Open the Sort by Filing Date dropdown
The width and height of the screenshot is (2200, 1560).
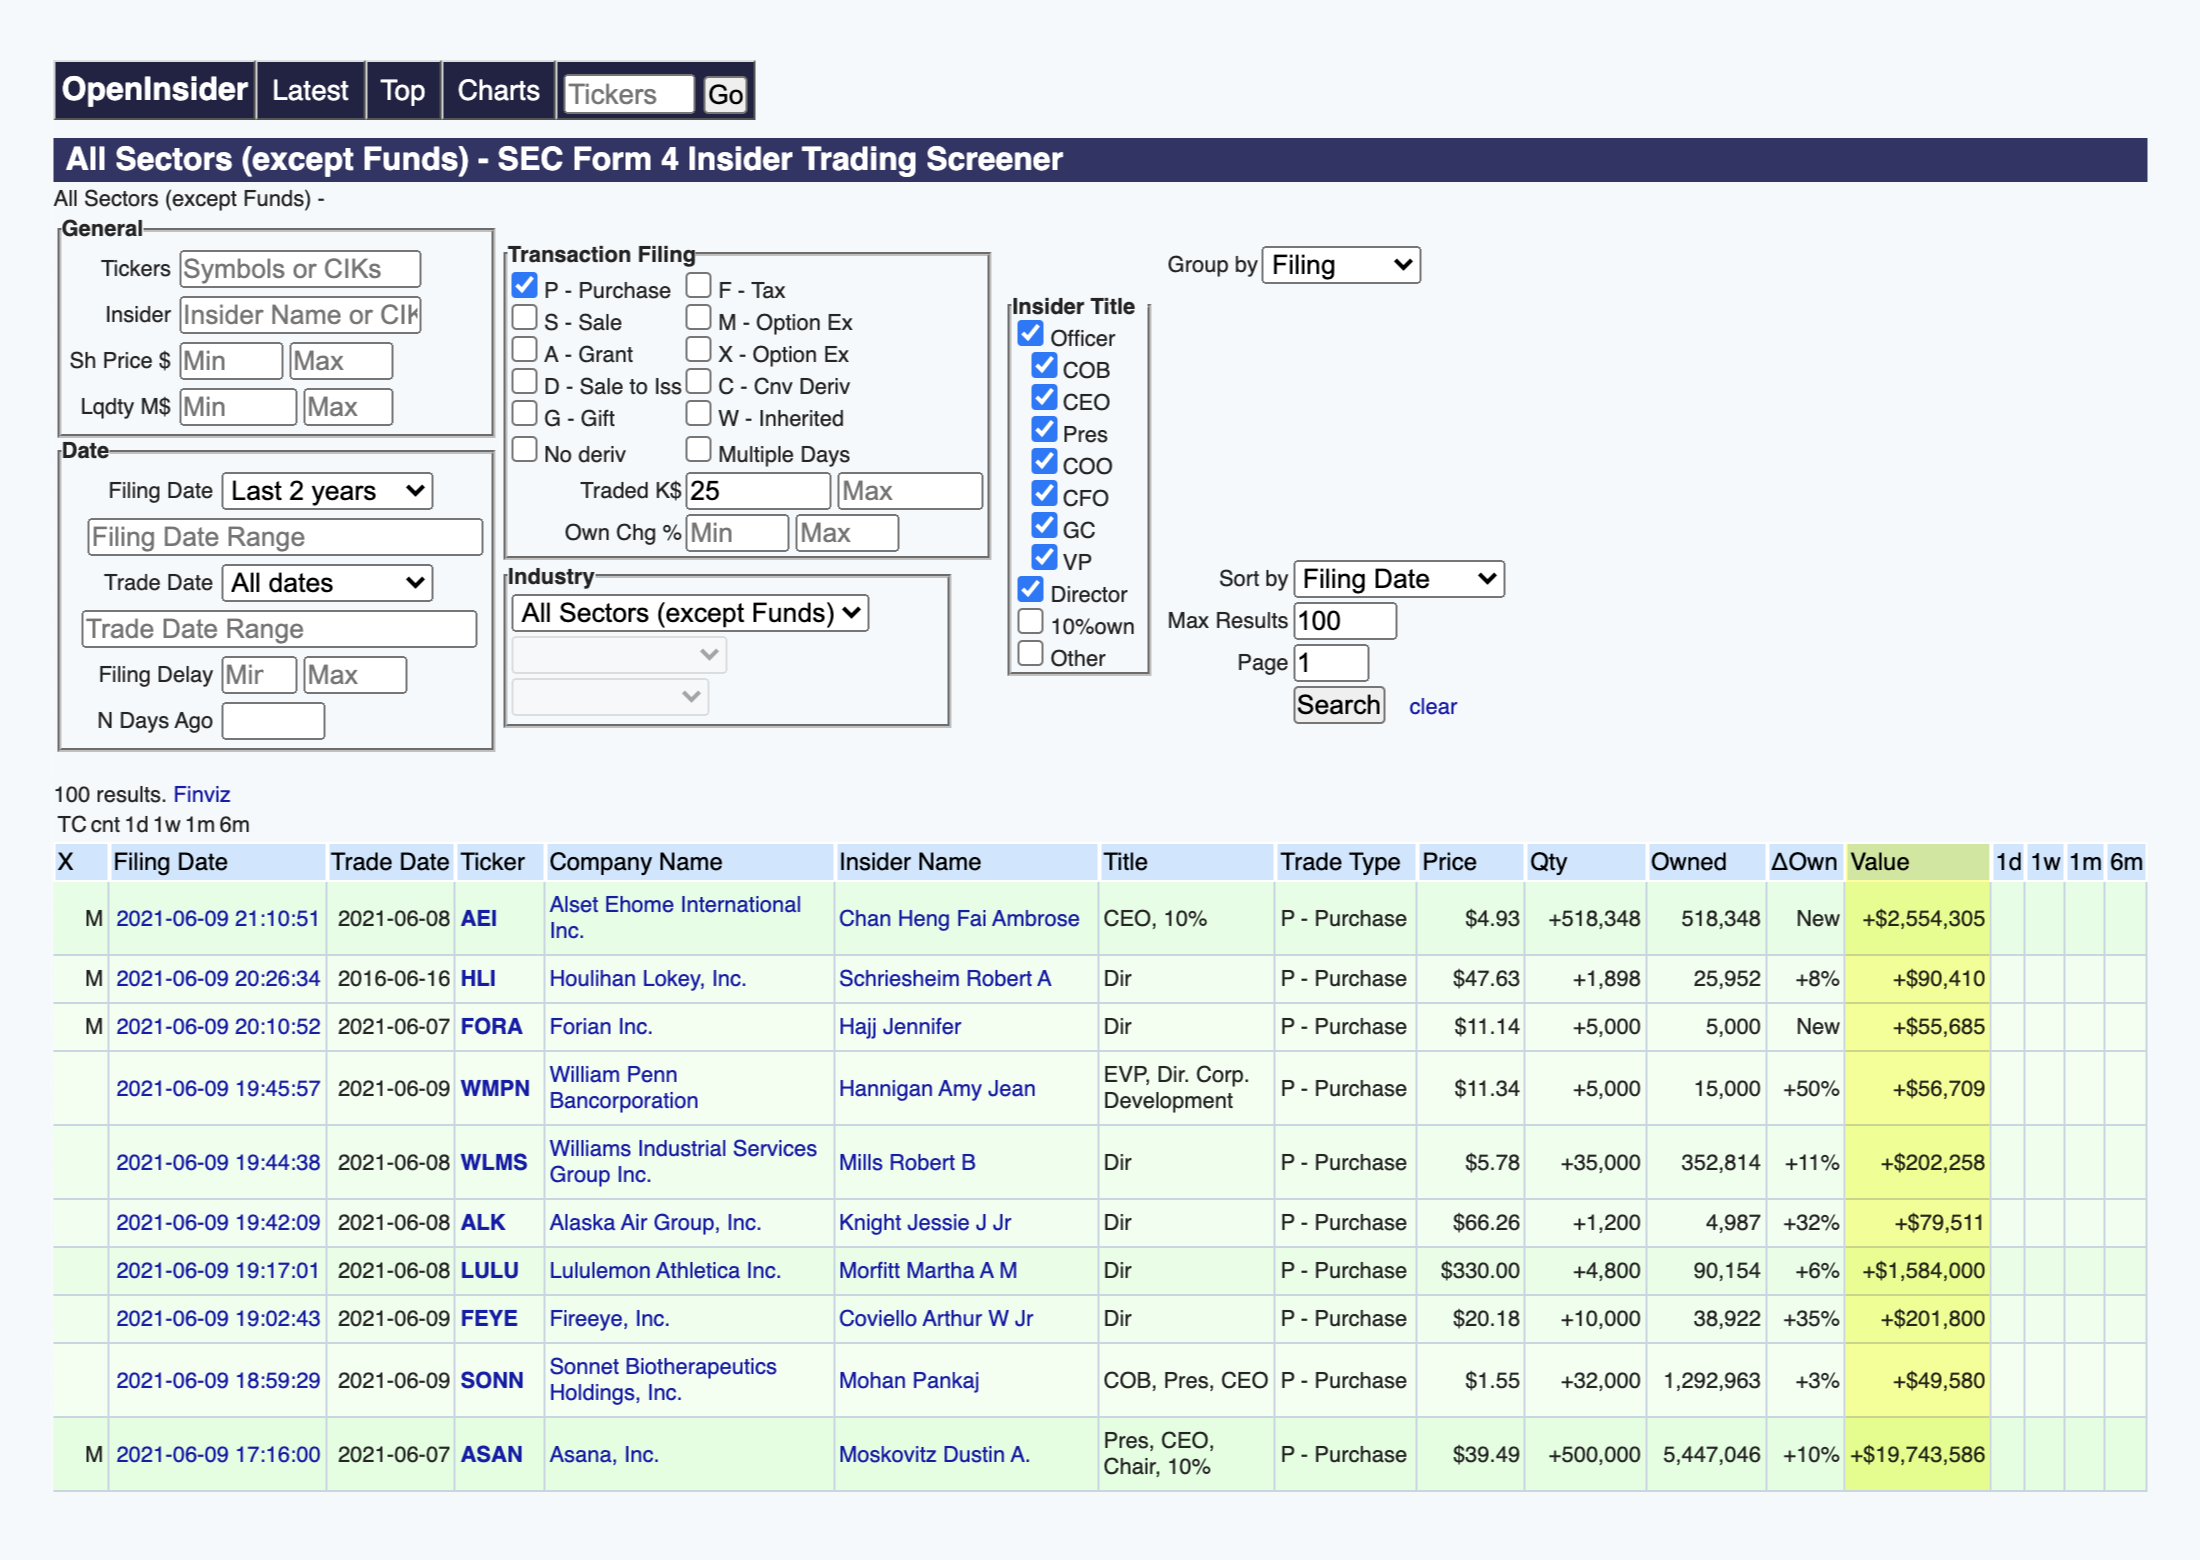(x=1399, y=579)
